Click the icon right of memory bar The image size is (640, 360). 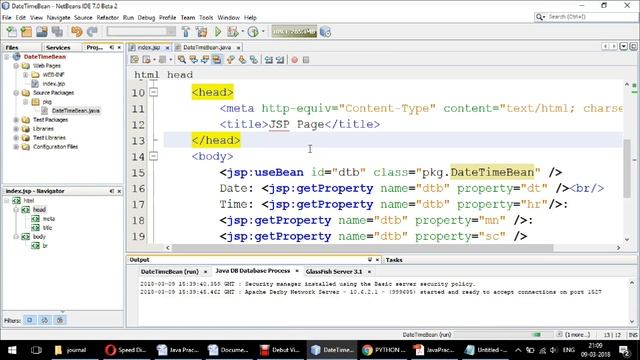[x=325, y=32]
